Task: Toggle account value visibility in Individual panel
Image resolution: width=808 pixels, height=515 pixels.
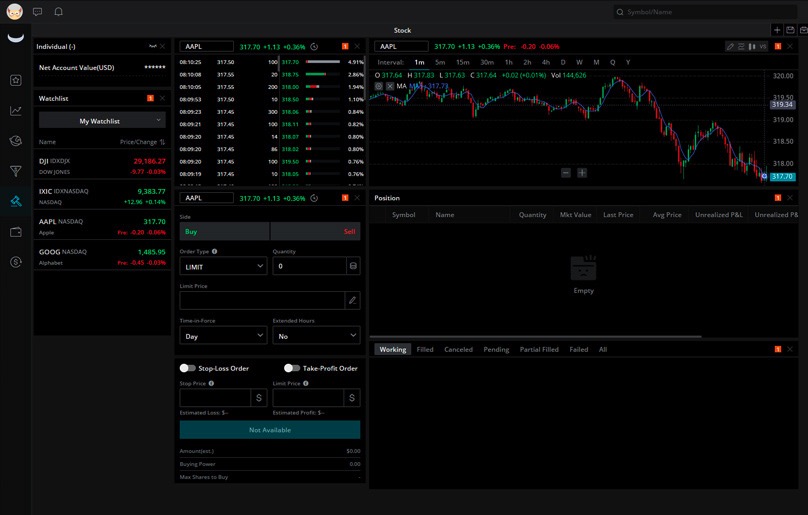Action: point(153,46)
